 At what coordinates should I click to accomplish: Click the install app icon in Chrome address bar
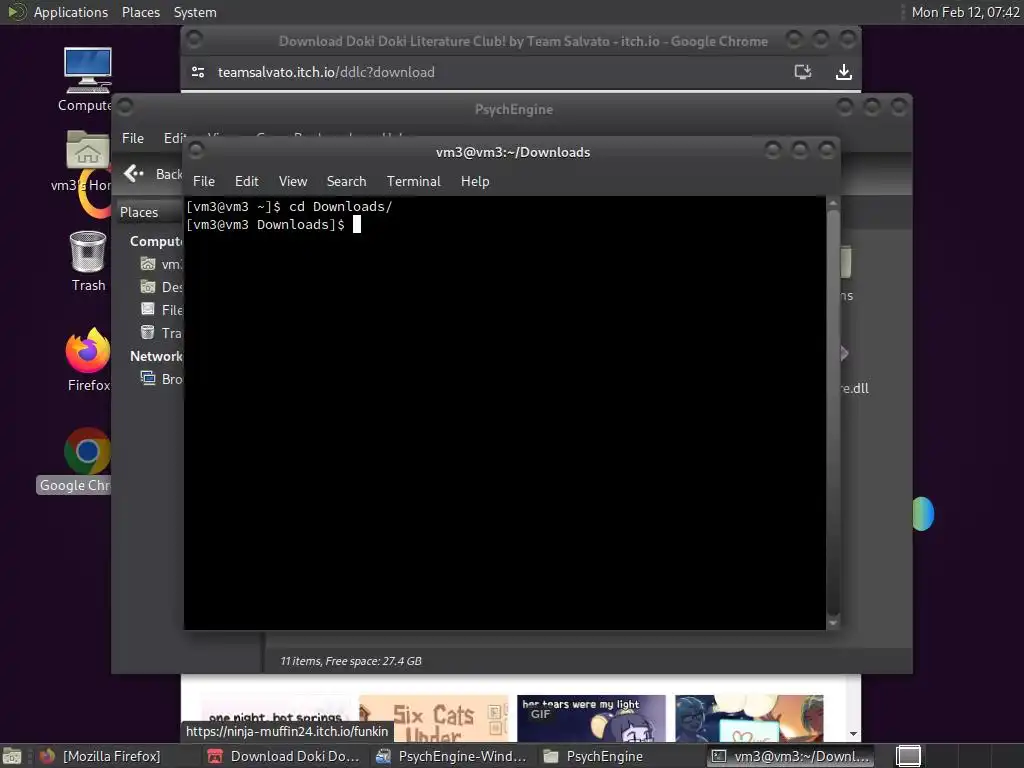[x=803, y=72]
